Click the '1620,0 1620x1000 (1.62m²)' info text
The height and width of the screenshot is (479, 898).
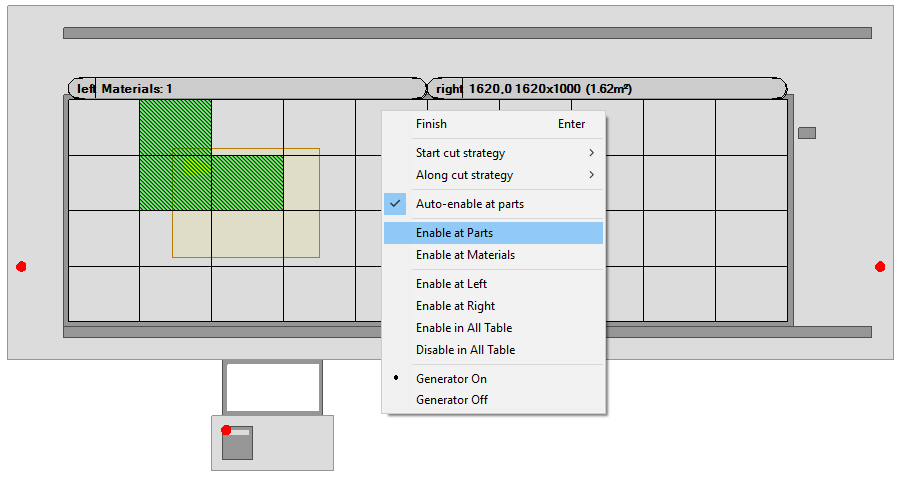[x=550, y=89]
